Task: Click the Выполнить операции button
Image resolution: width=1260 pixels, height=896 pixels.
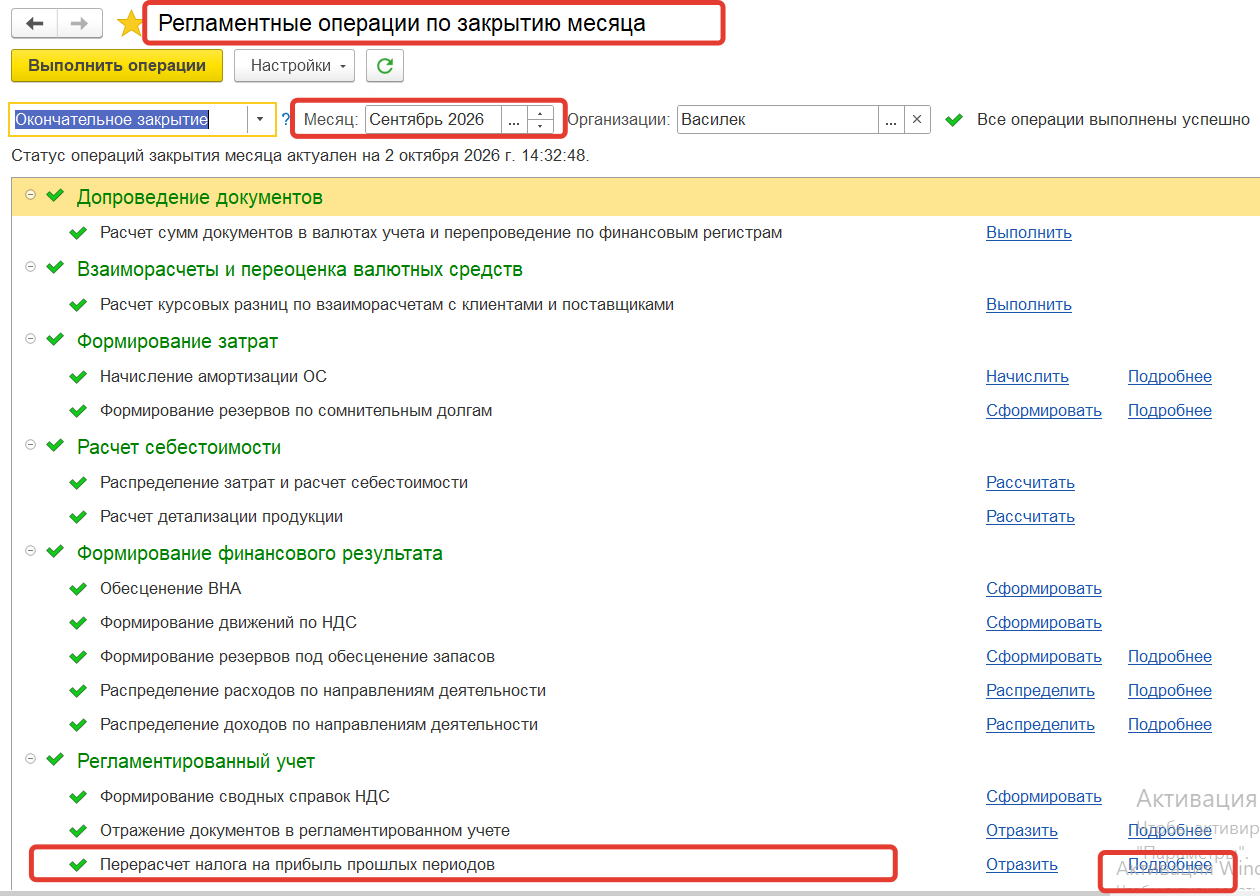Action: (x=117, y=66)
